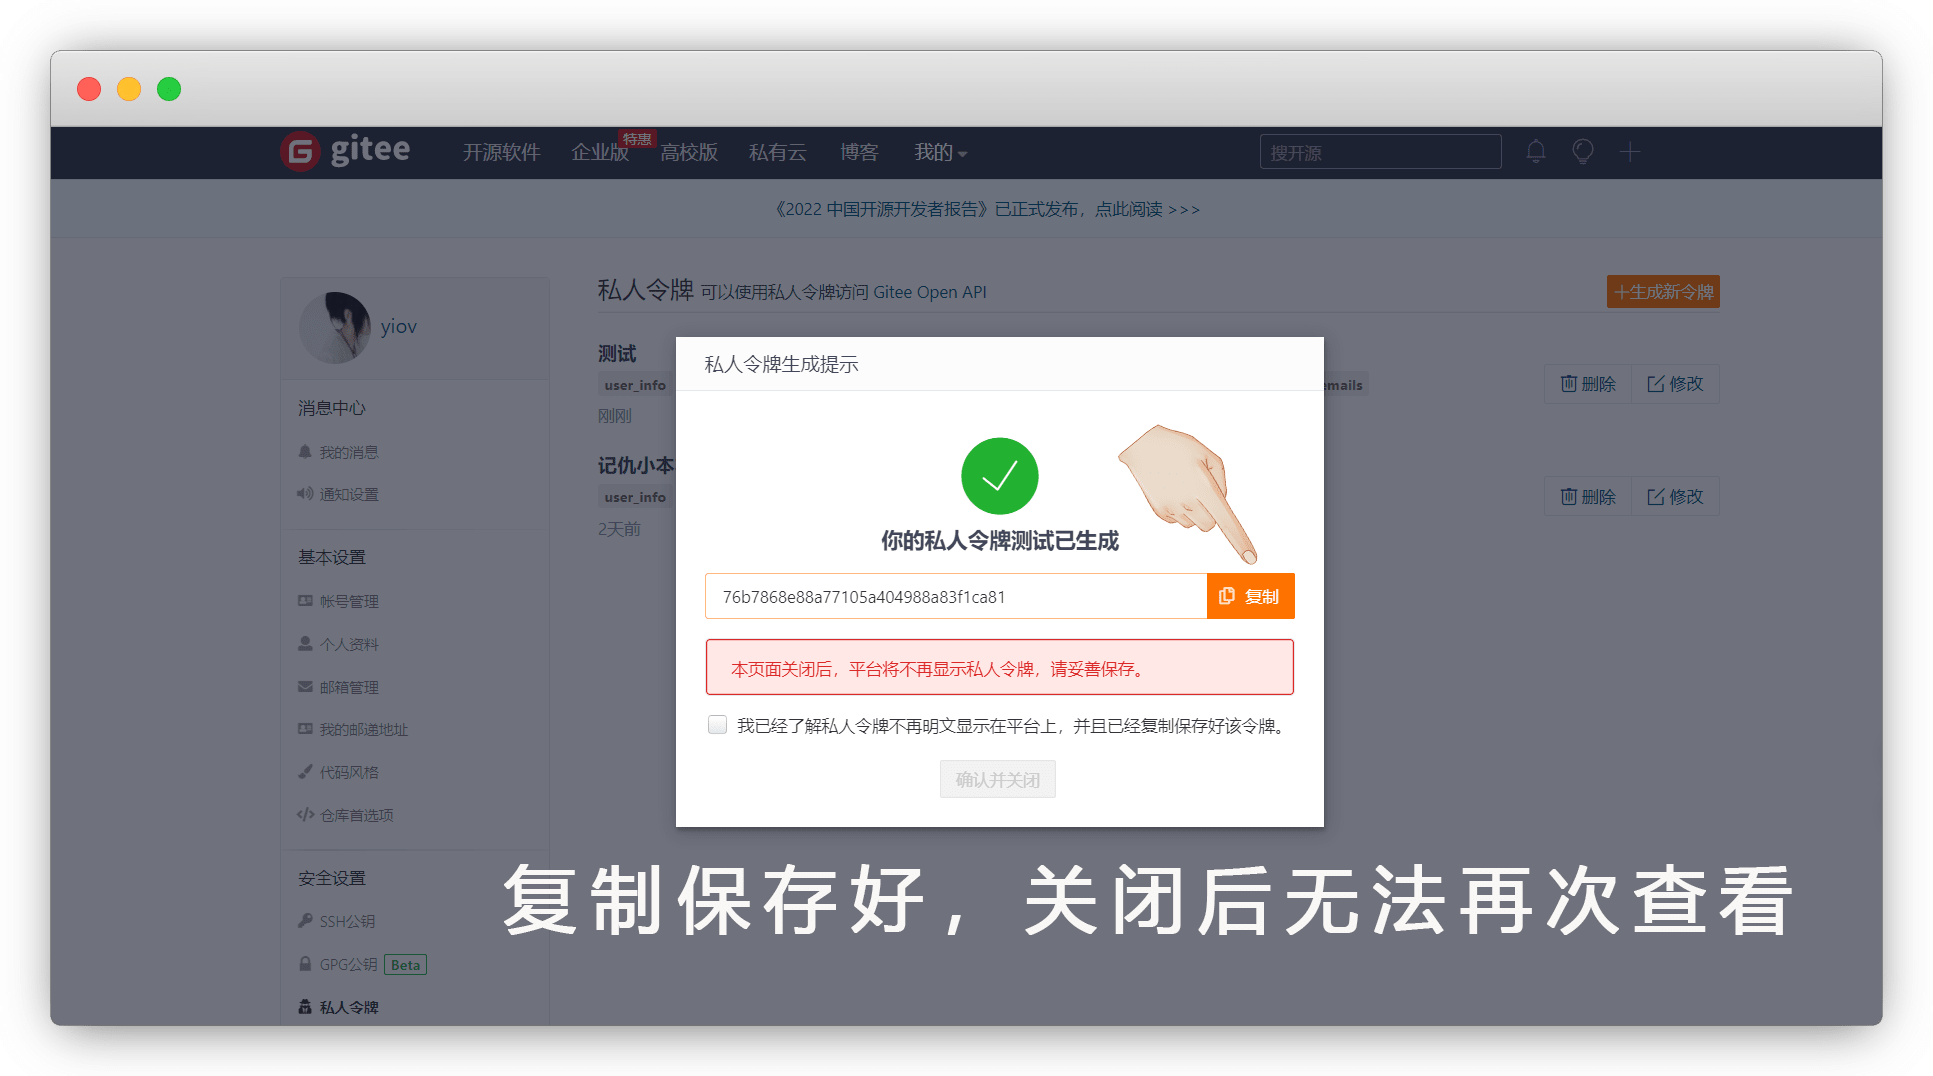Click 生成新令牌 button
This screenshot has width=1933, height=1076.
[1663, 292]
